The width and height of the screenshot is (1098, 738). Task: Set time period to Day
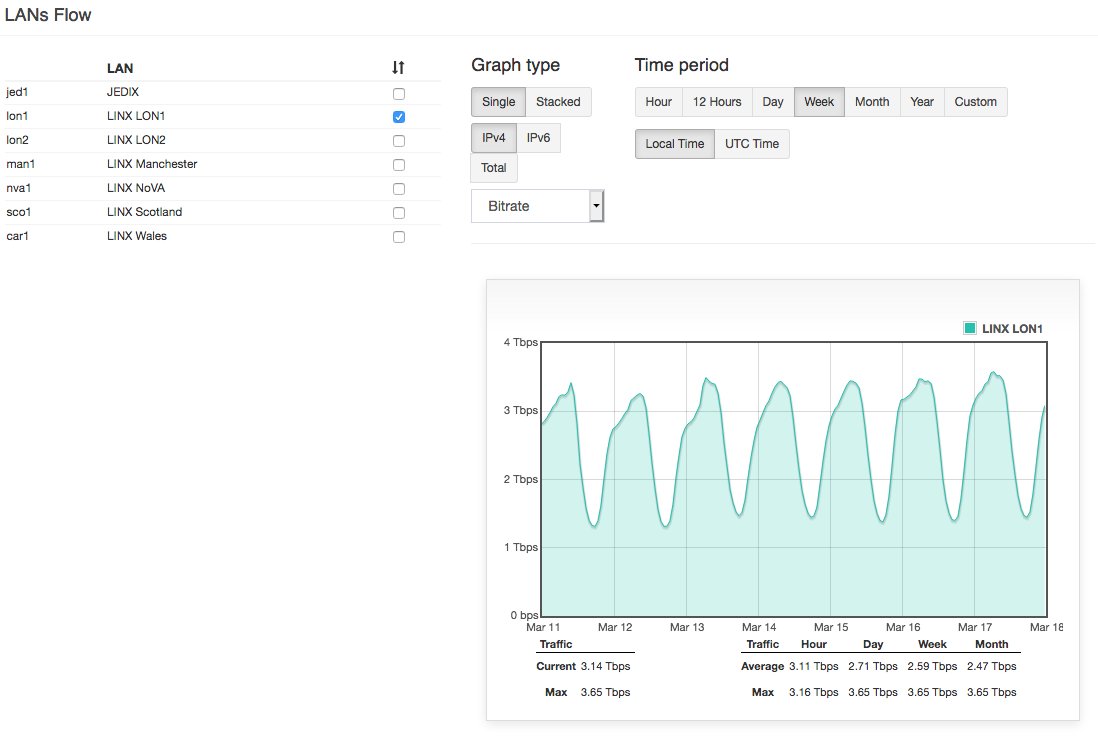(x=772, y=102)
